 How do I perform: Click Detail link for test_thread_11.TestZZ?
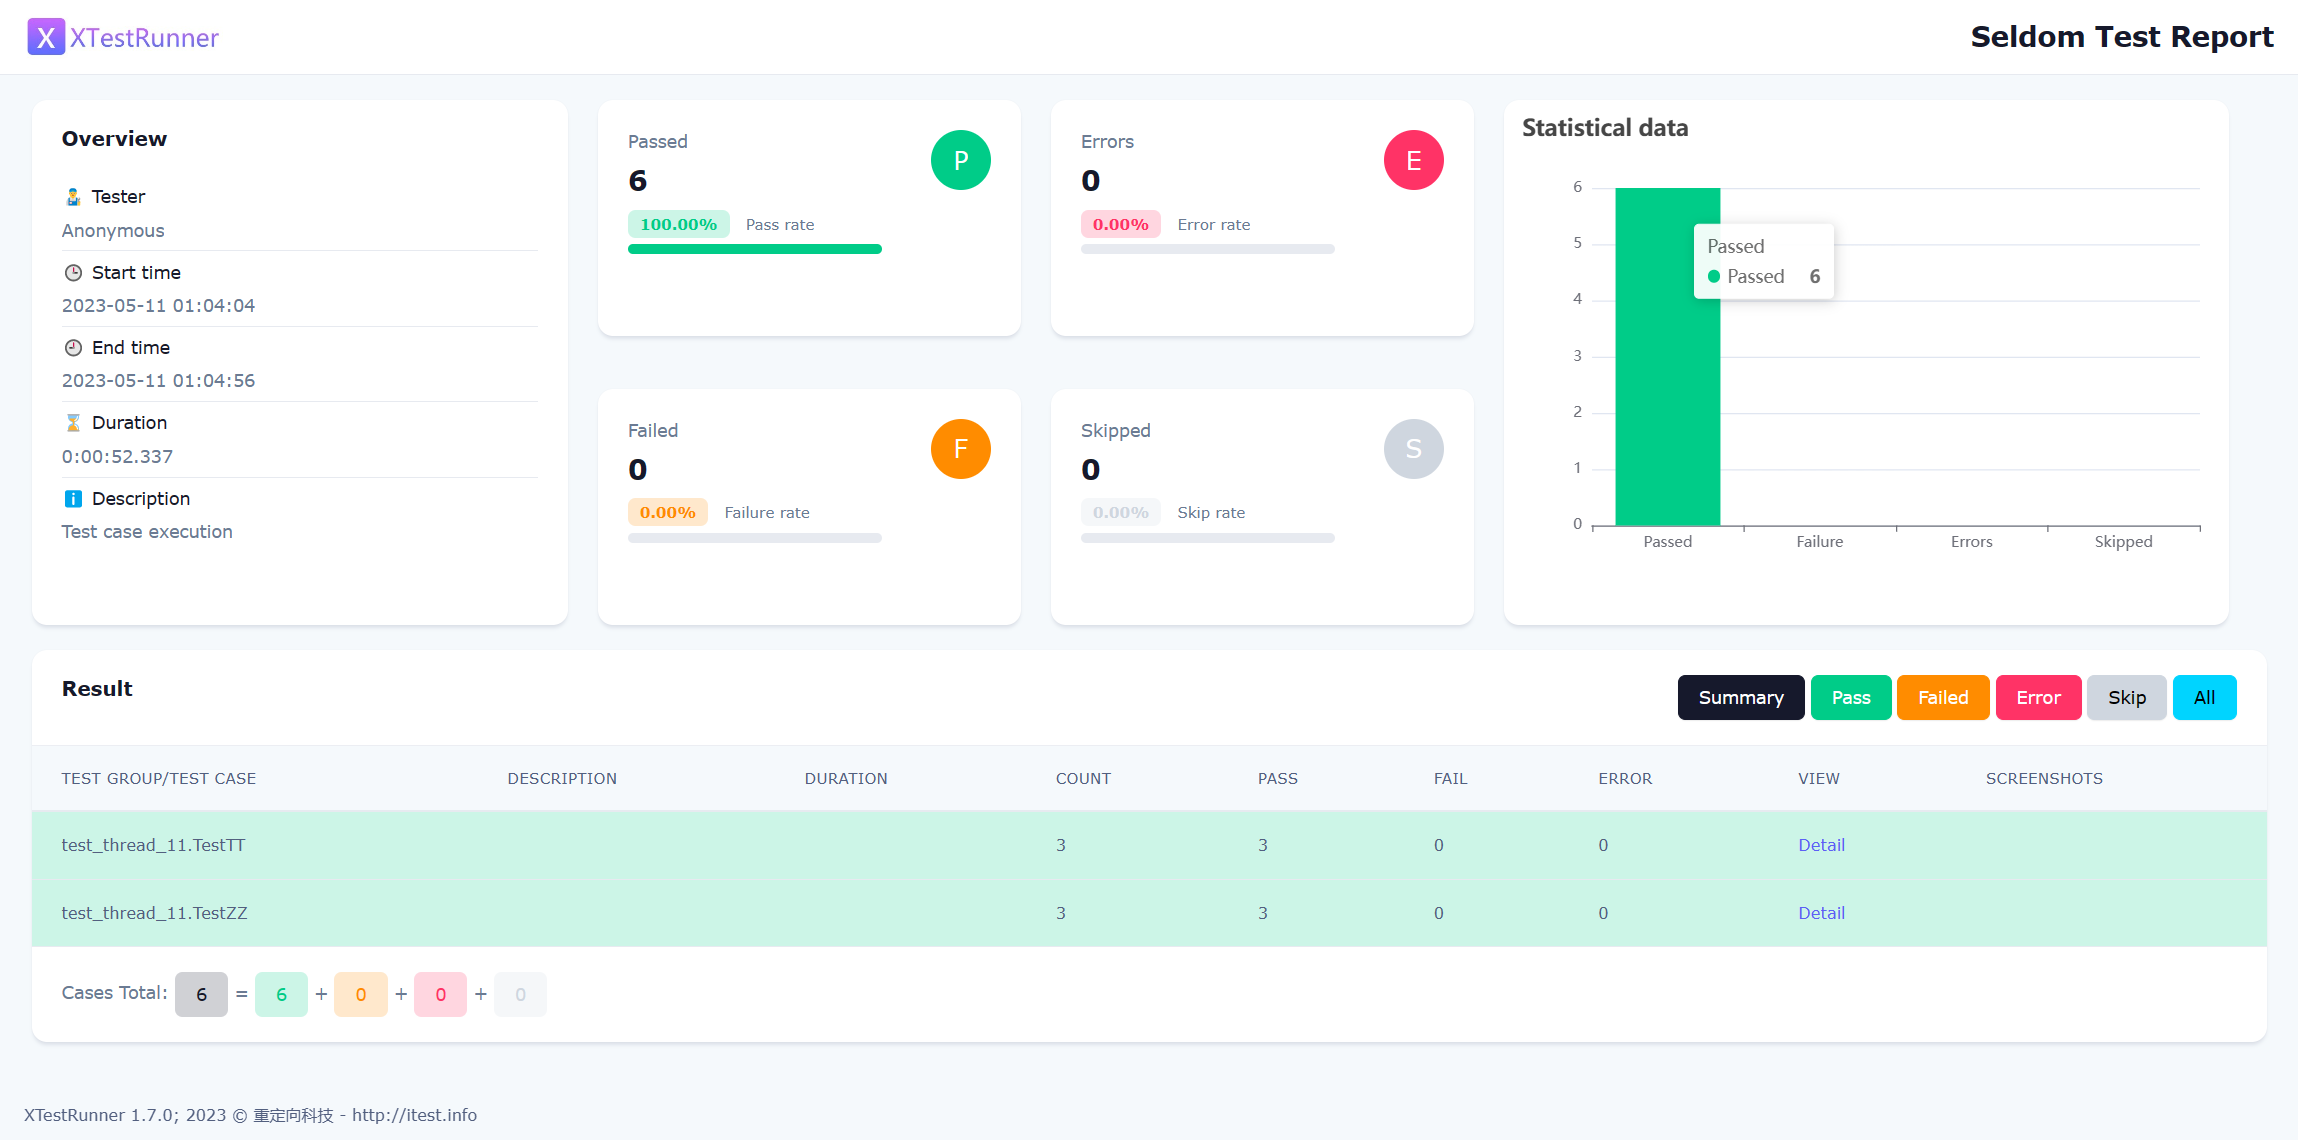(x=1822, y=911)
